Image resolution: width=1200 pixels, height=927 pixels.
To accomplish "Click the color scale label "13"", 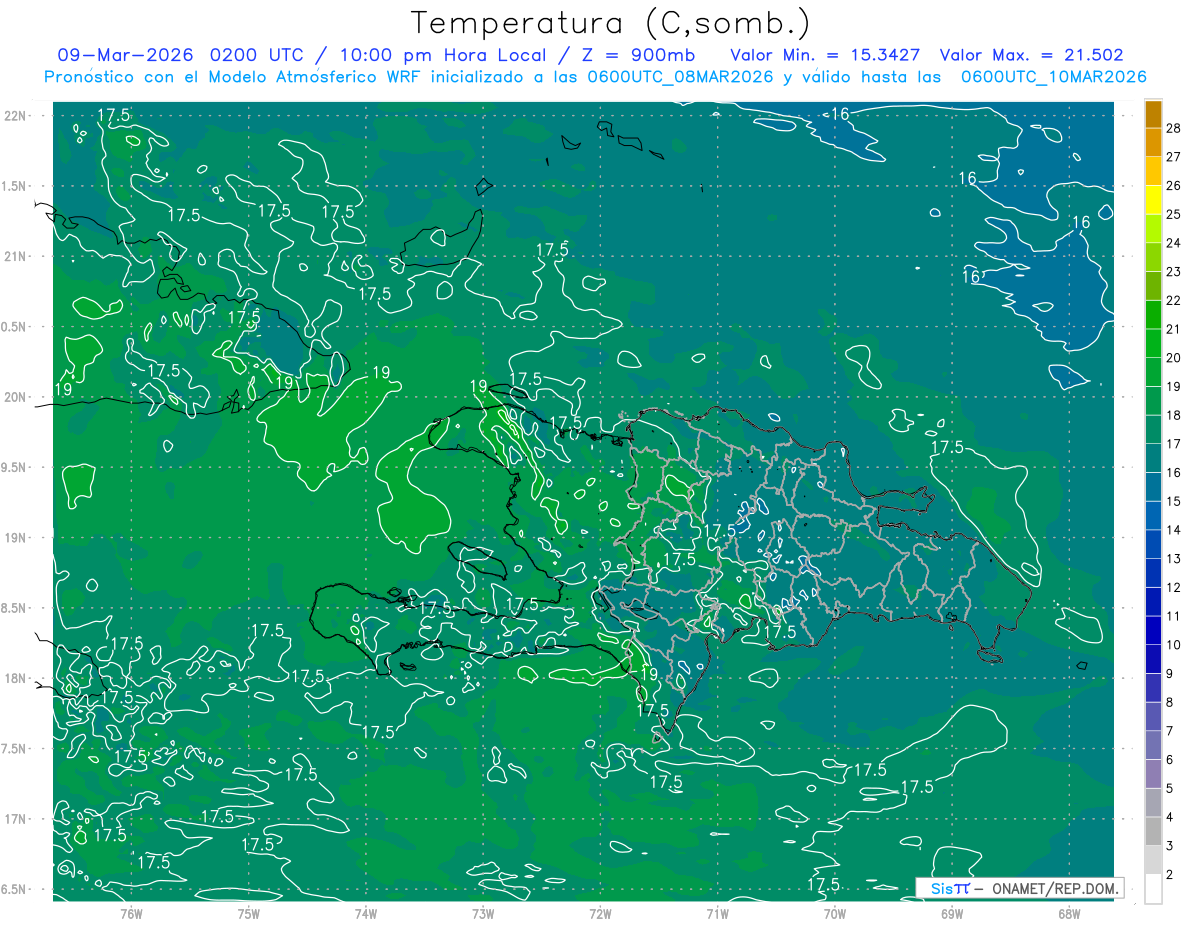I will 1174,559.
